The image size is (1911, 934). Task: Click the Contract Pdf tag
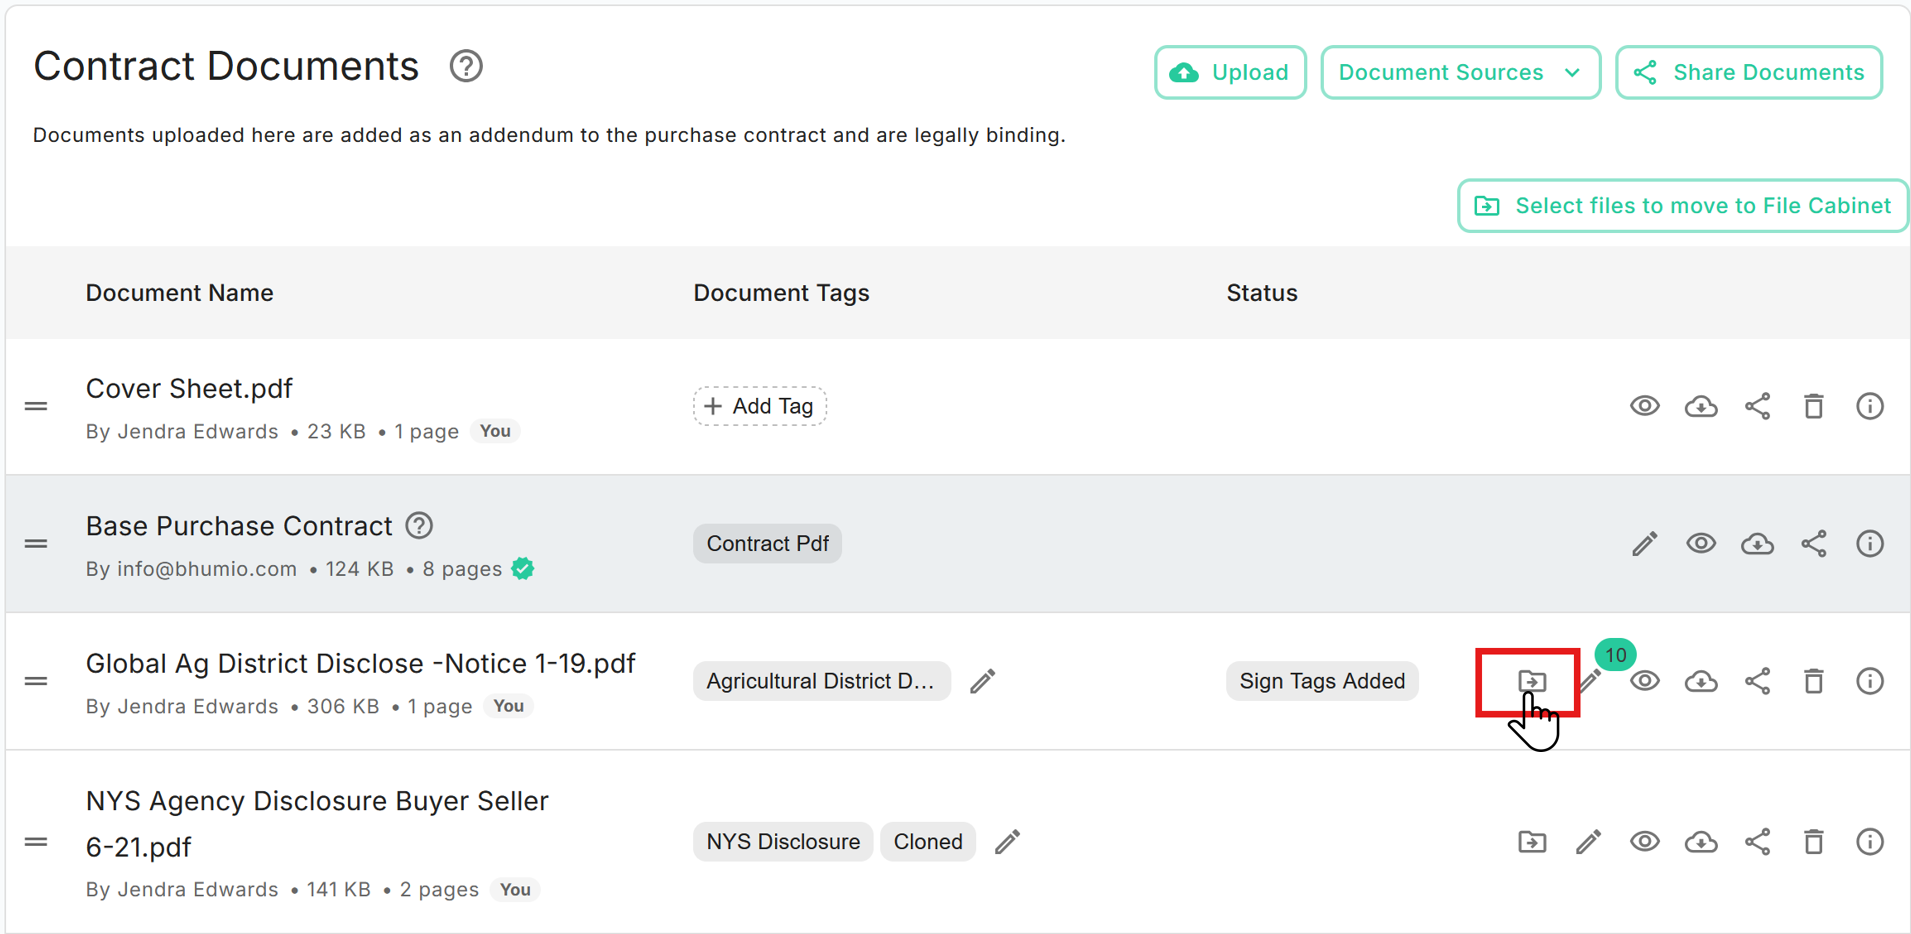767,543
